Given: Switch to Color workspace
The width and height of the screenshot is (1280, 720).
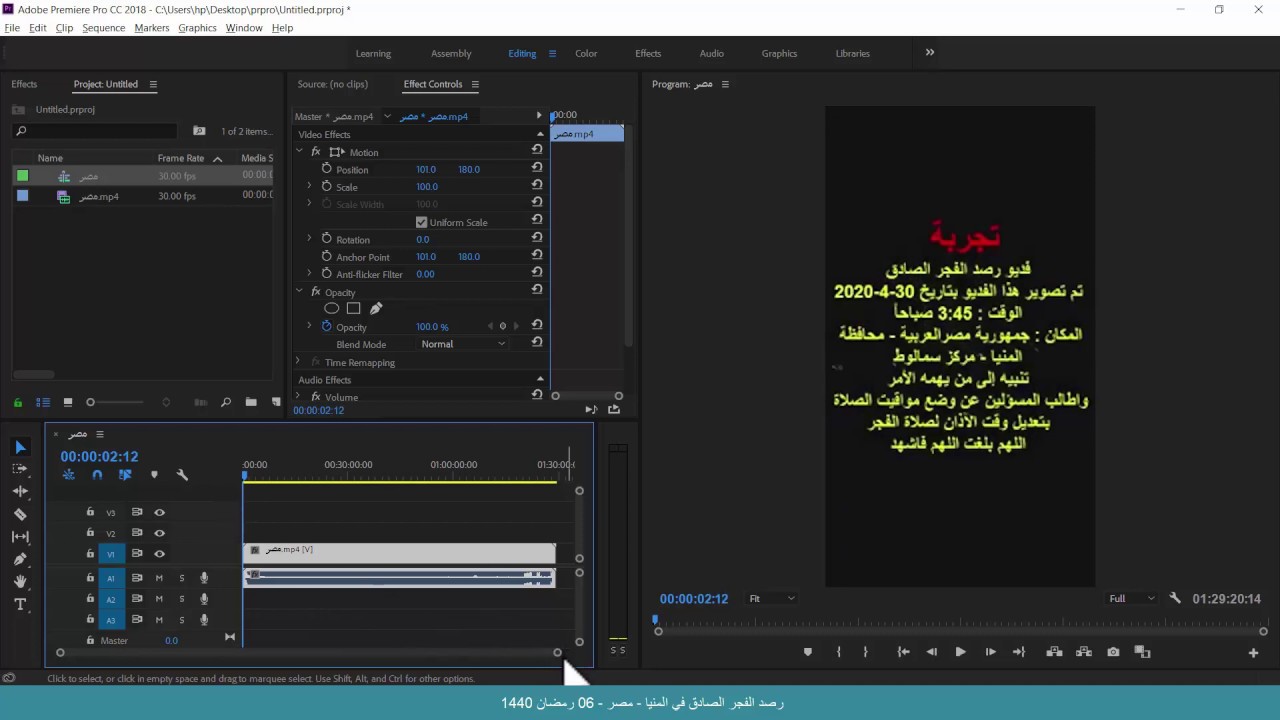Looking at the screenshot, I should pyautogui.click(x=586, y=53).
